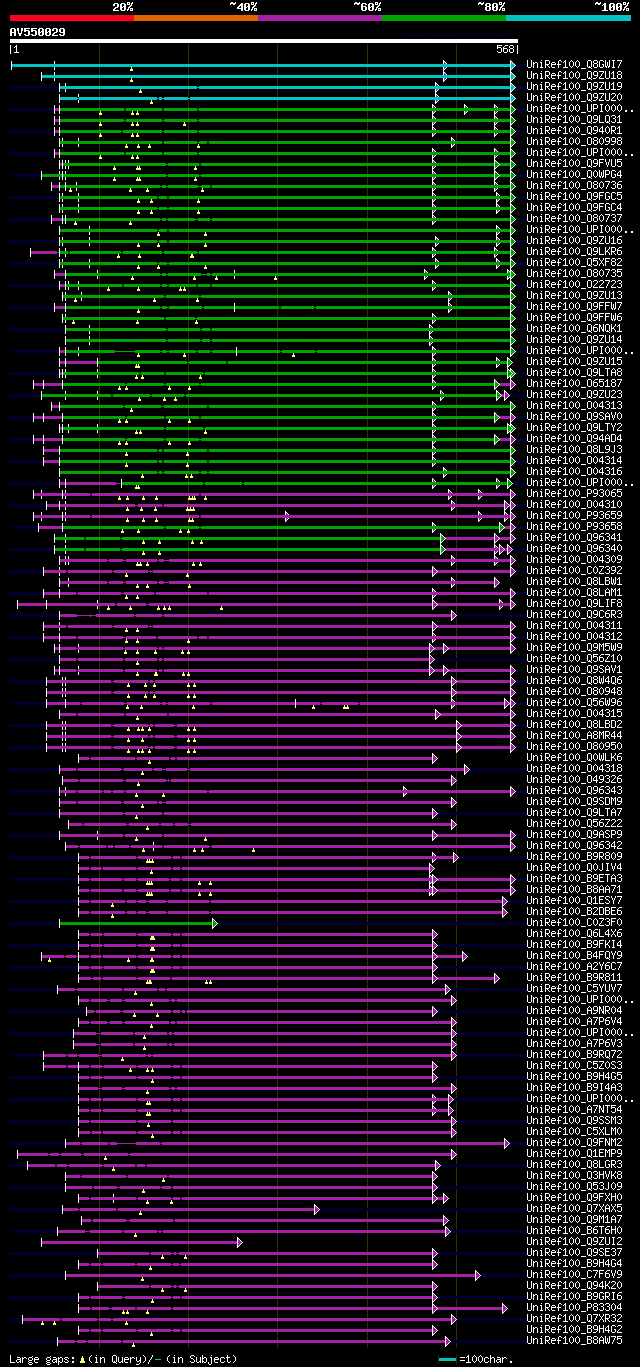Click the UniRef100_Q94AD4 entry
This screenshot has height=1367, width=640.
tap(574, 438)
